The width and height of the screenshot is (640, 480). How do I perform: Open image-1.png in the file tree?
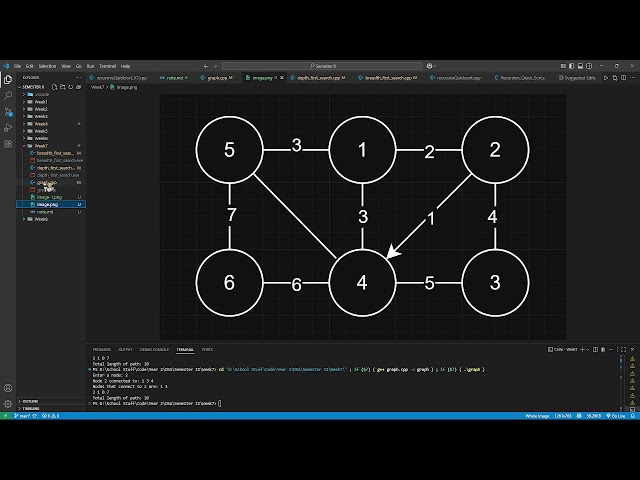(x=51, y=197)
